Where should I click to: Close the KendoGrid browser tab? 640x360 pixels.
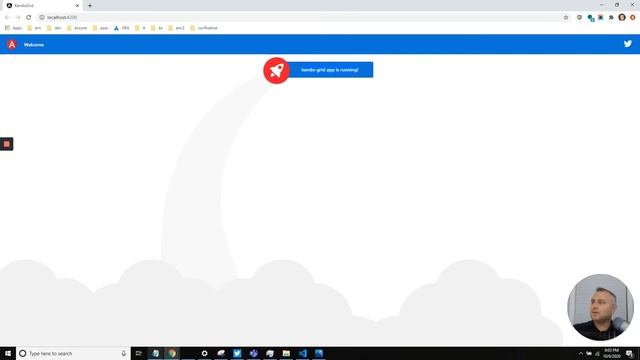(x=77, y=6)
